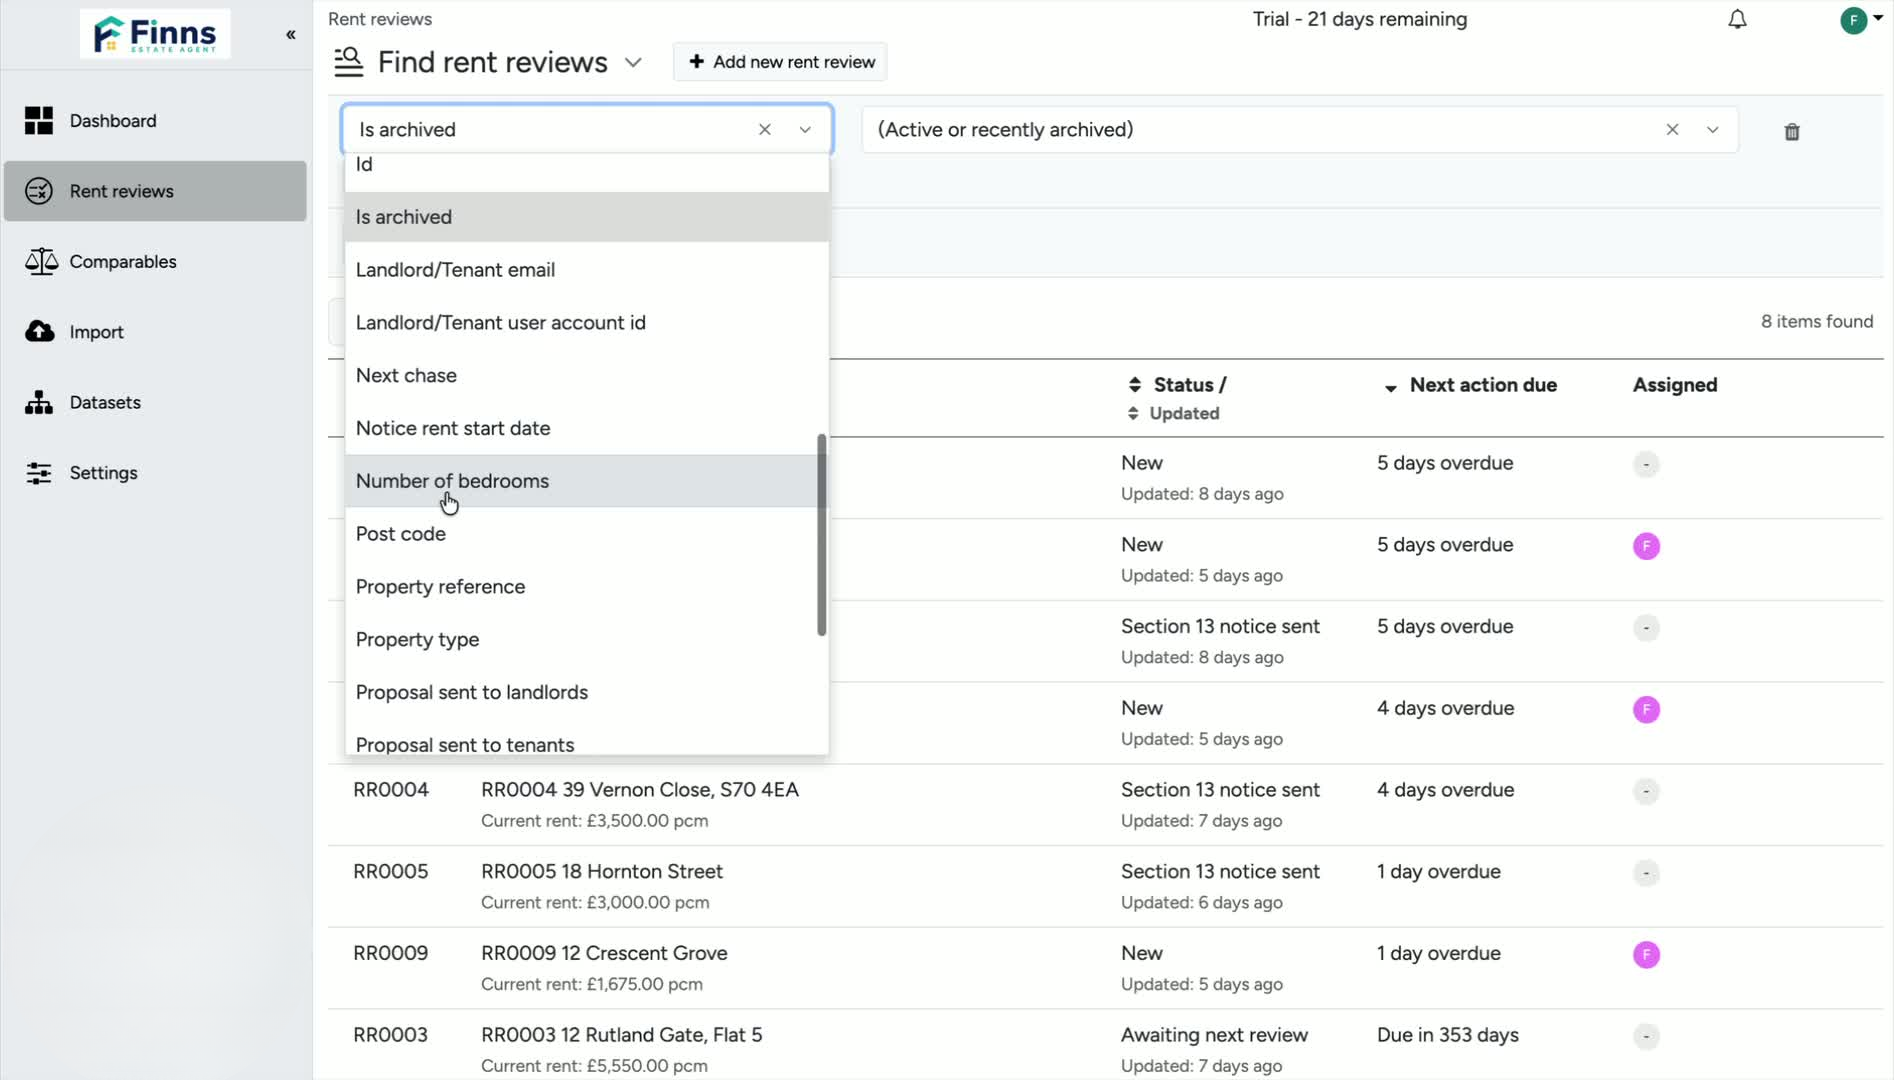Image resolution: width=1894 pixels, height=1080 pixels.
Task: Click the unassigned dash on RR0005 row
Action: click(1647, 874)
